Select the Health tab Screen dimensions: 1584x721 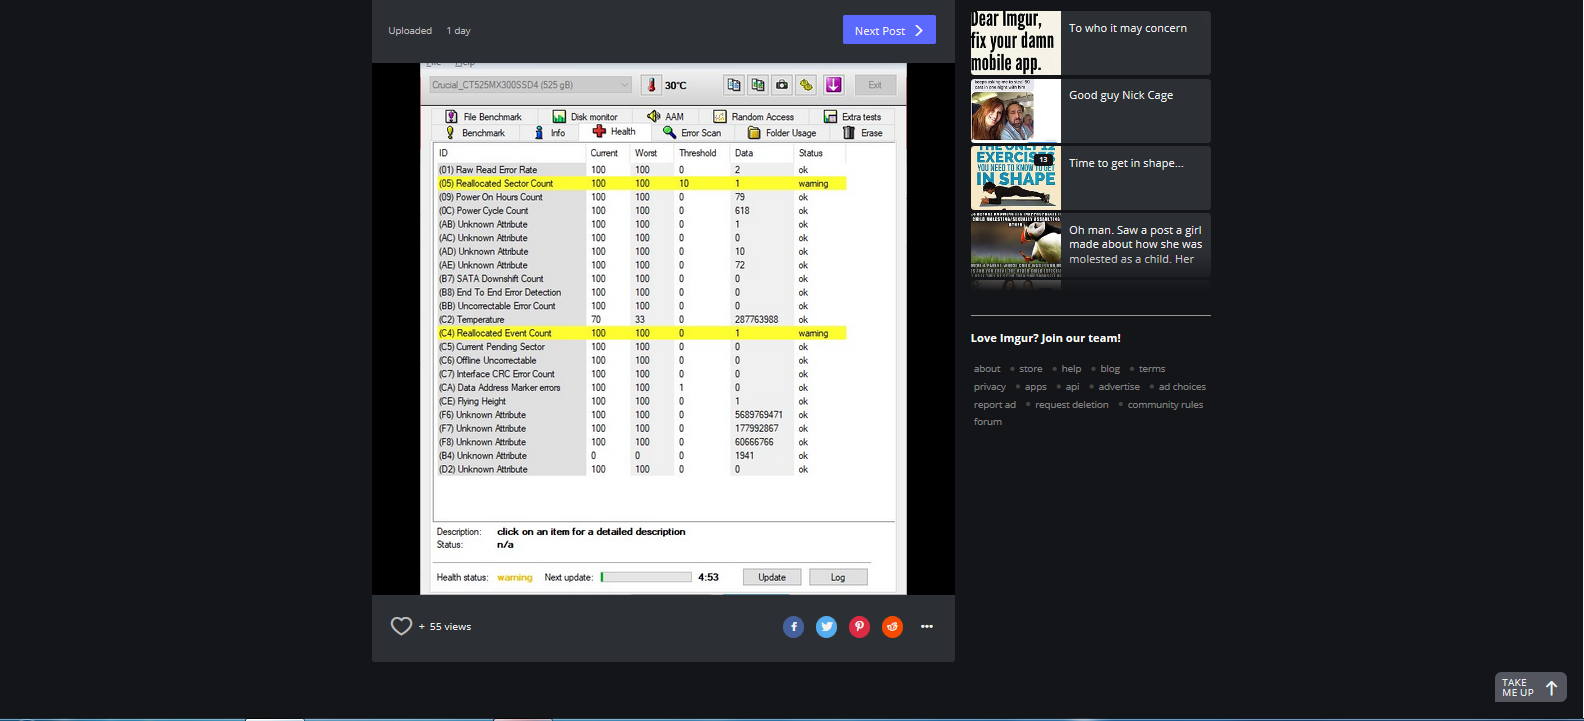point(614,132)
